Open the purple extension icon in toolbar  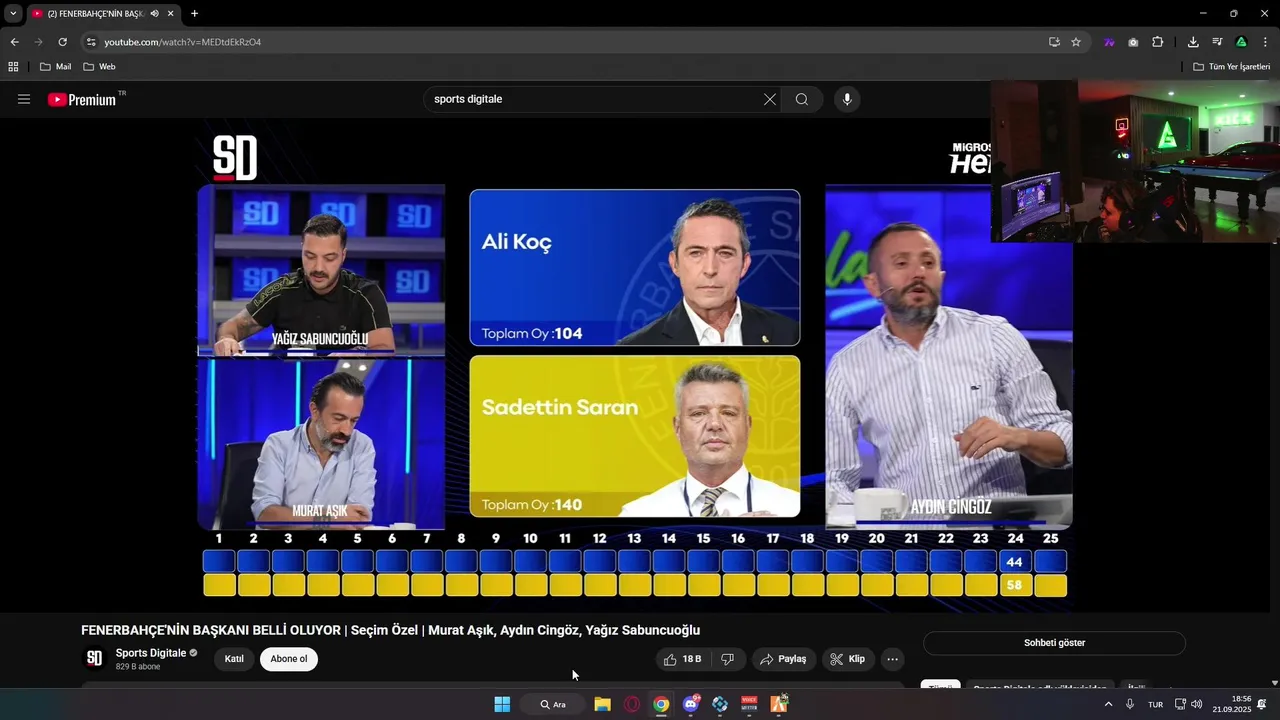tap(1109, 42)
